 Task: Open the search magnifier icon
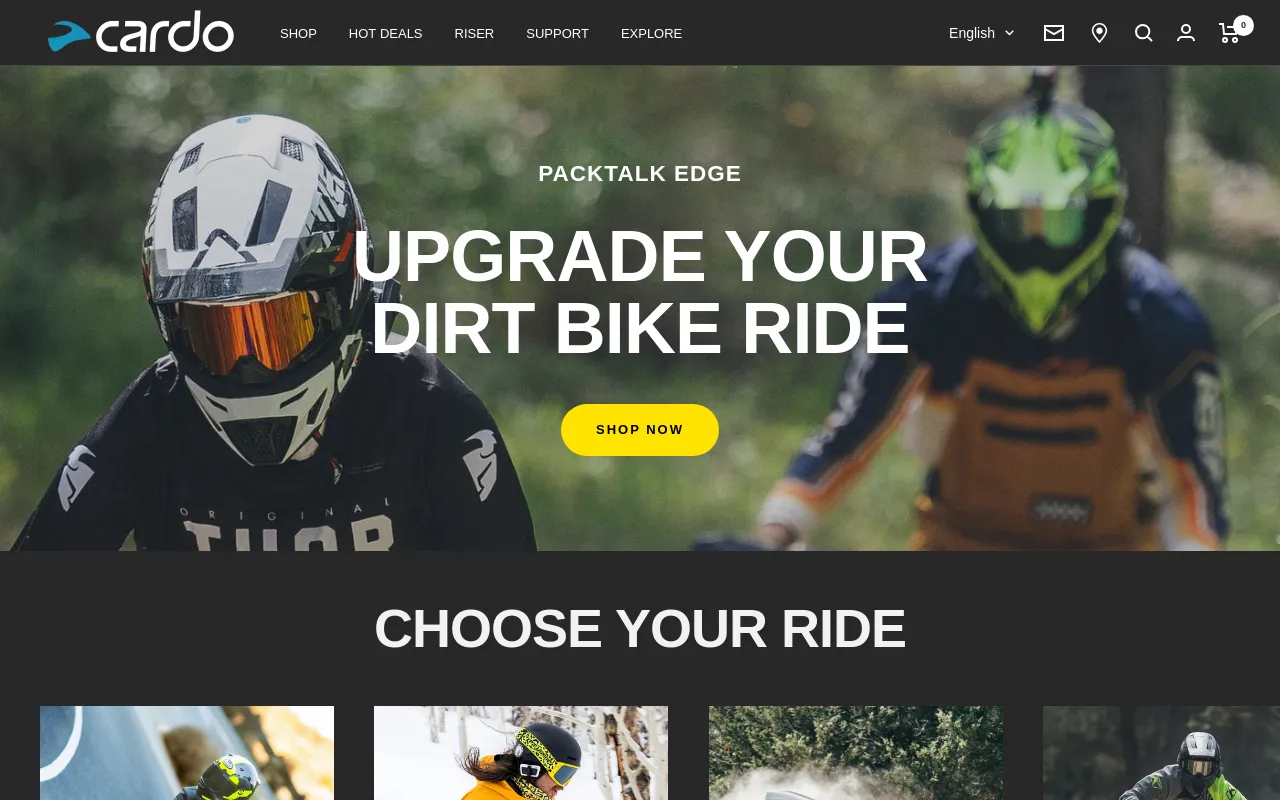click(1144, 33)
